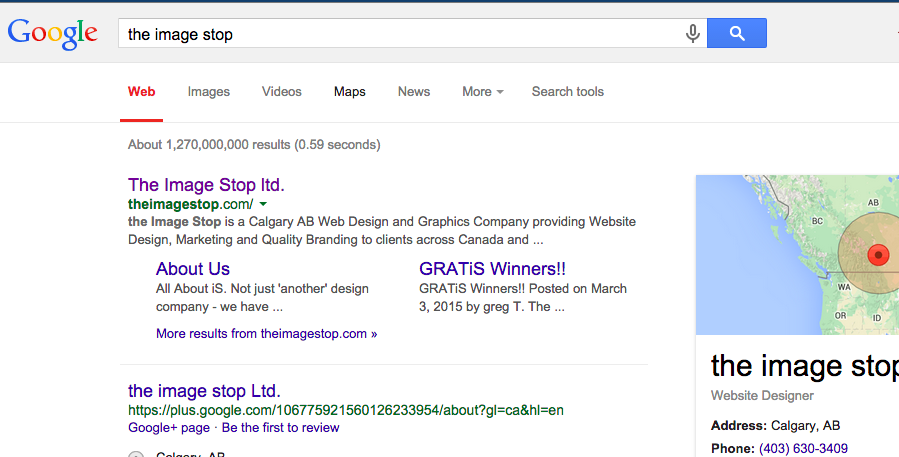Expand the green arrow beside theimagestop.com
The image size is (899, 457).
(x=263, y=204)
